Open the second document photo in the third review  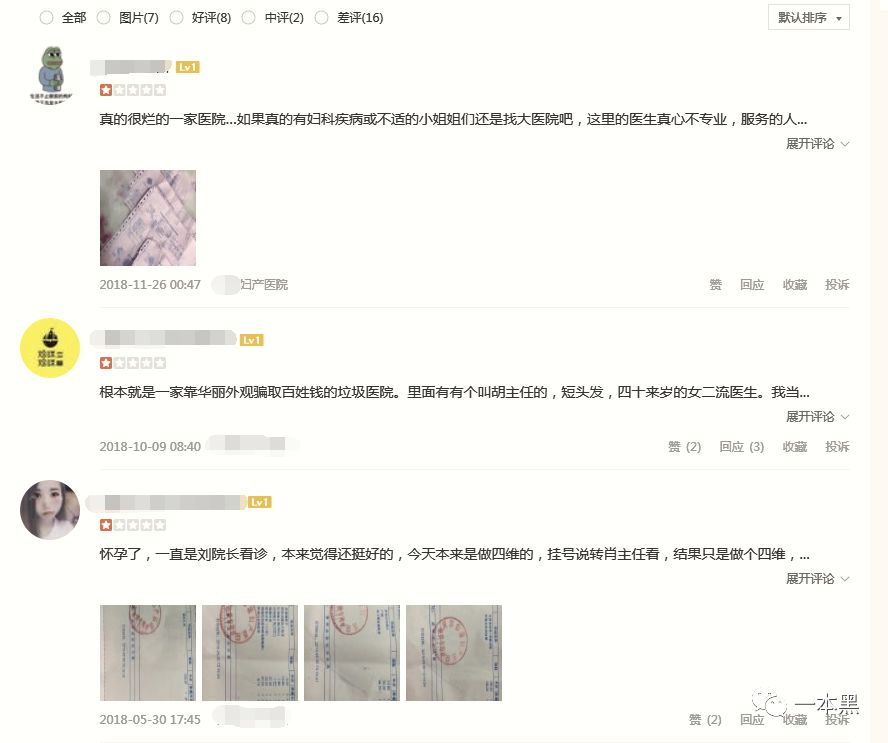click(x=250, y=653)
